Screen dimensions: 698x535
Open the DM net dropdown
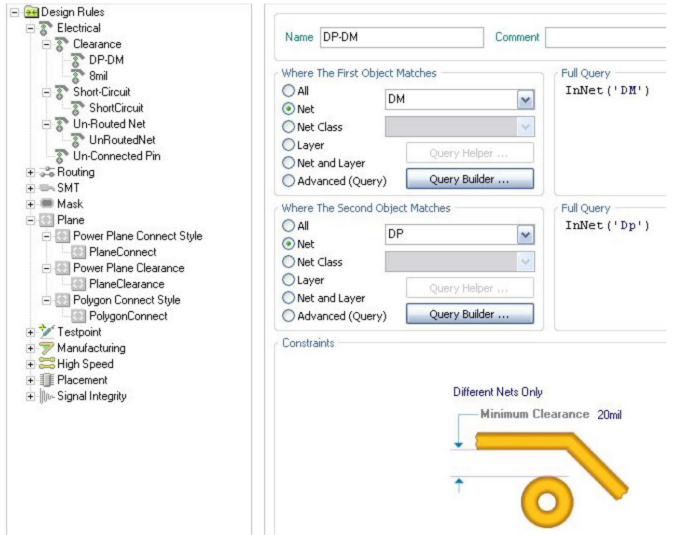525,100
